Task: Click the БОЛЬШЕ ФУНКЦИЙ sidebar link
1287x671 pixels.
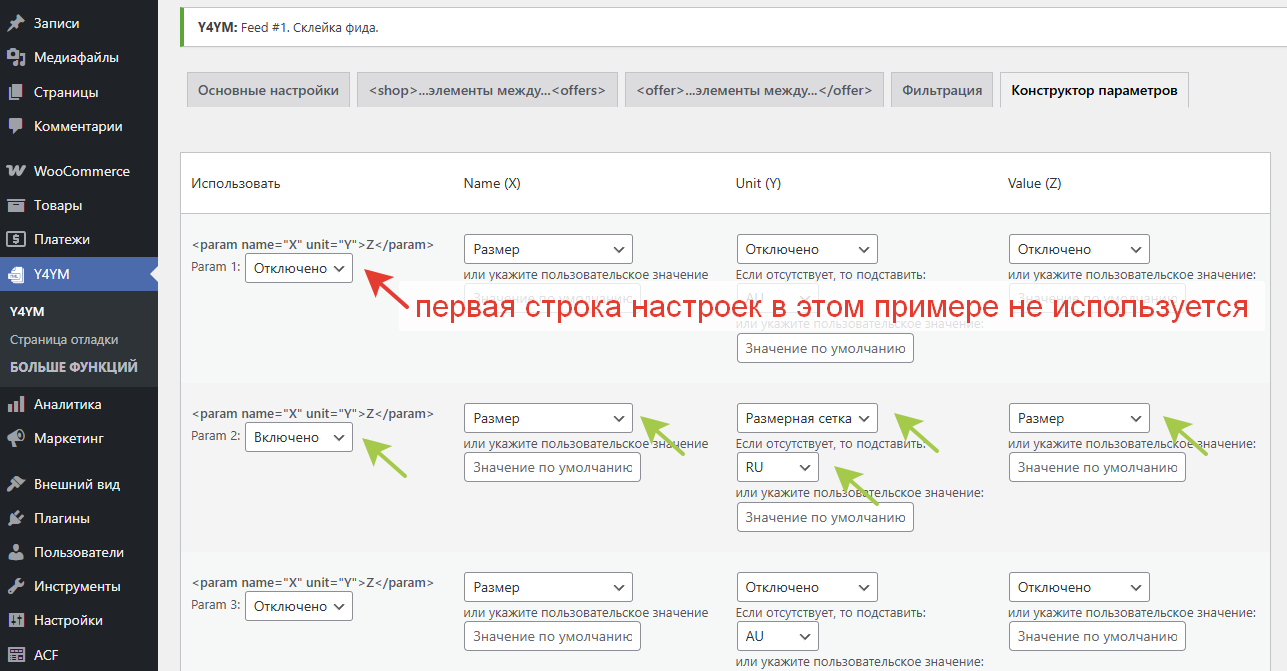Action: point(74,367)
